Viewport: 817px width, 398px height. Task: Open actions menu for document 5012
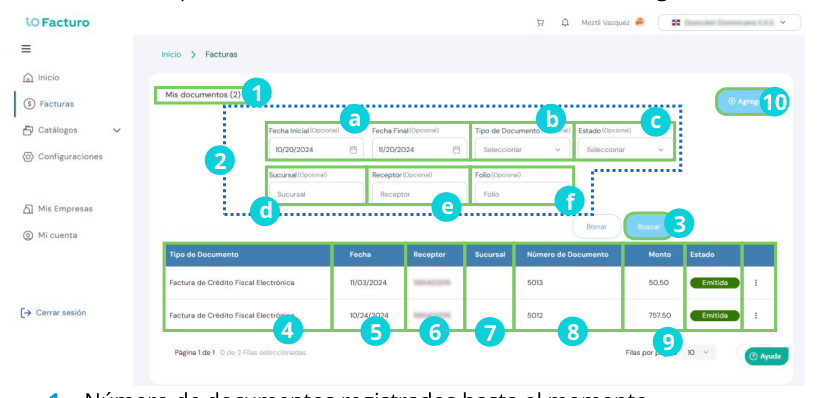(x=756, y=315)
